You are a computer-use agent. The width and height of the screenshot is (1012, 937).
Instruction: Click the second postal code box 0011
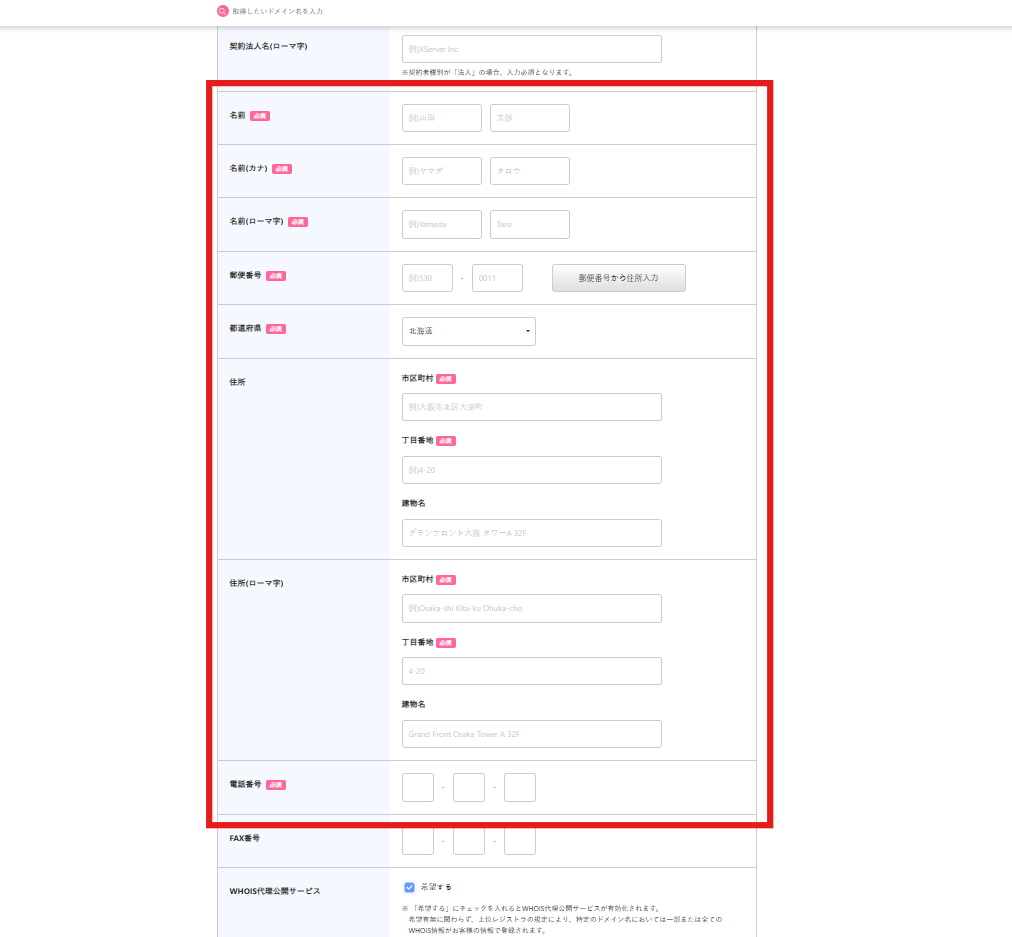click(x=497, y=278)
